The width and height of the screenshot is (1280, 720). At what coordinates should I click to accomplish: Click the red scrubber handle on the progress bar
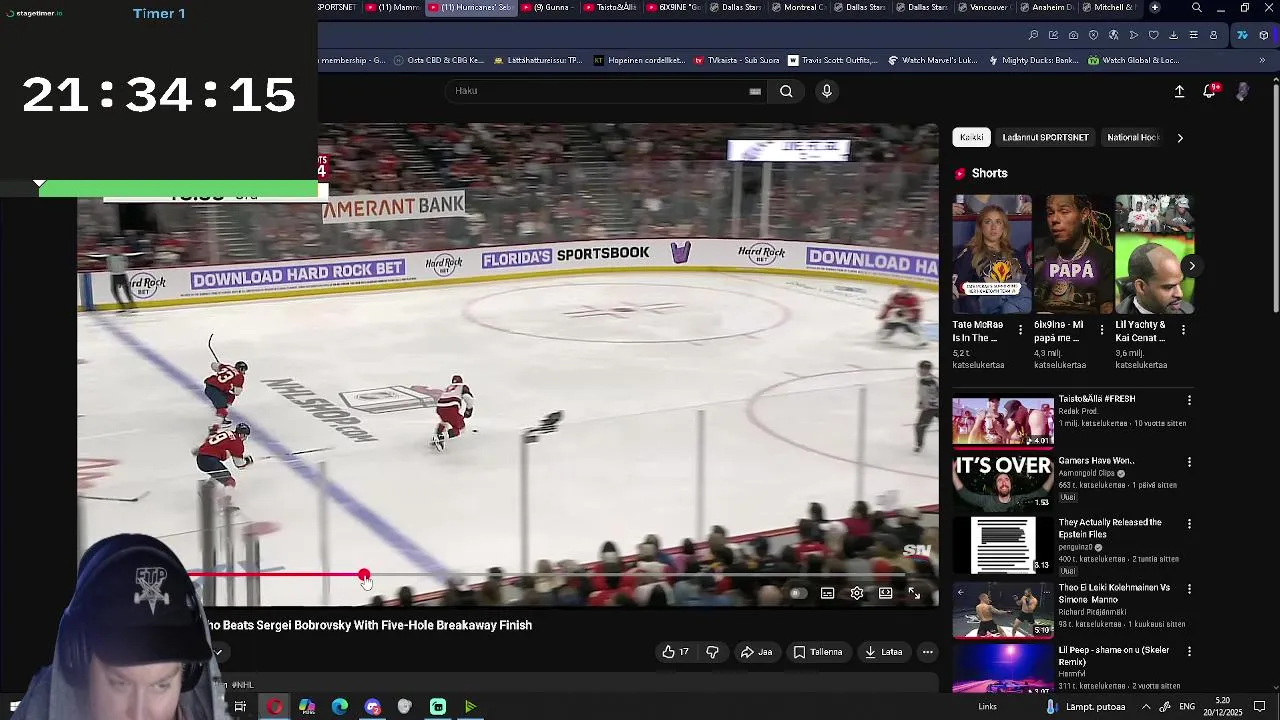tap(364, 576)
